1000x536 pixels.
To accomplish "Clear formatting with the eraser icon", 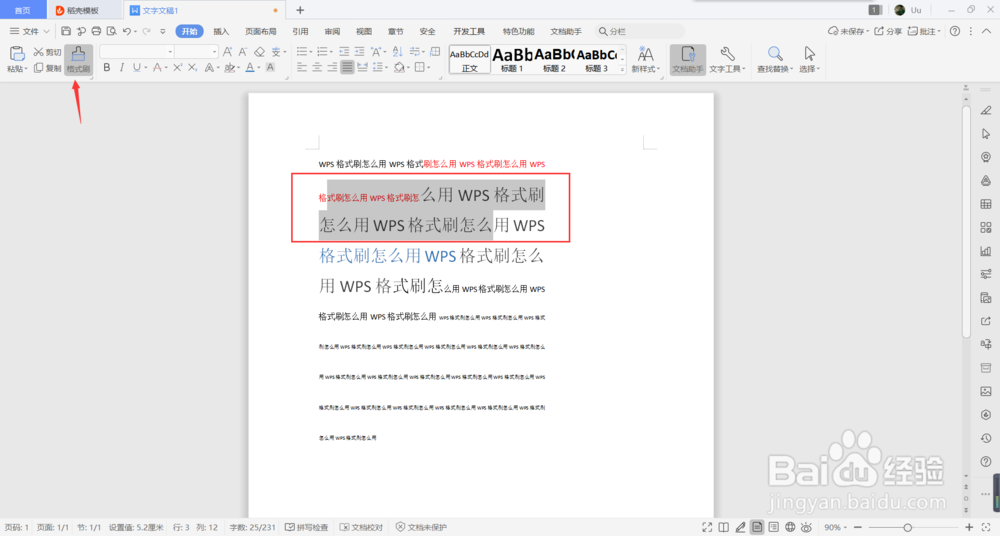I will click(259, 52).
